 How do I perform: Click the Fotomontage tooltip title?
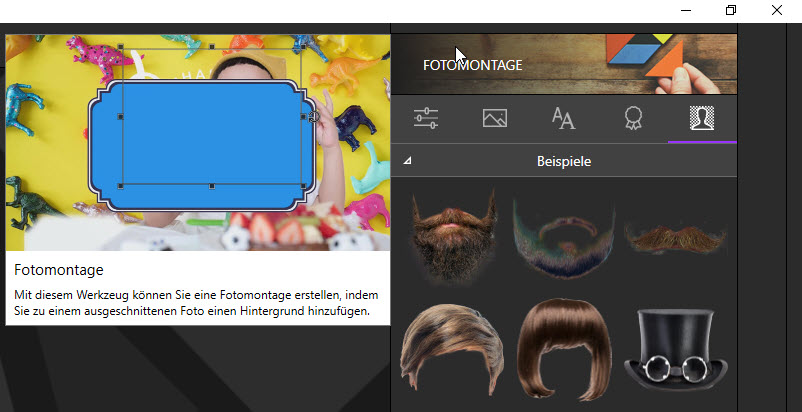pos(59,270)
